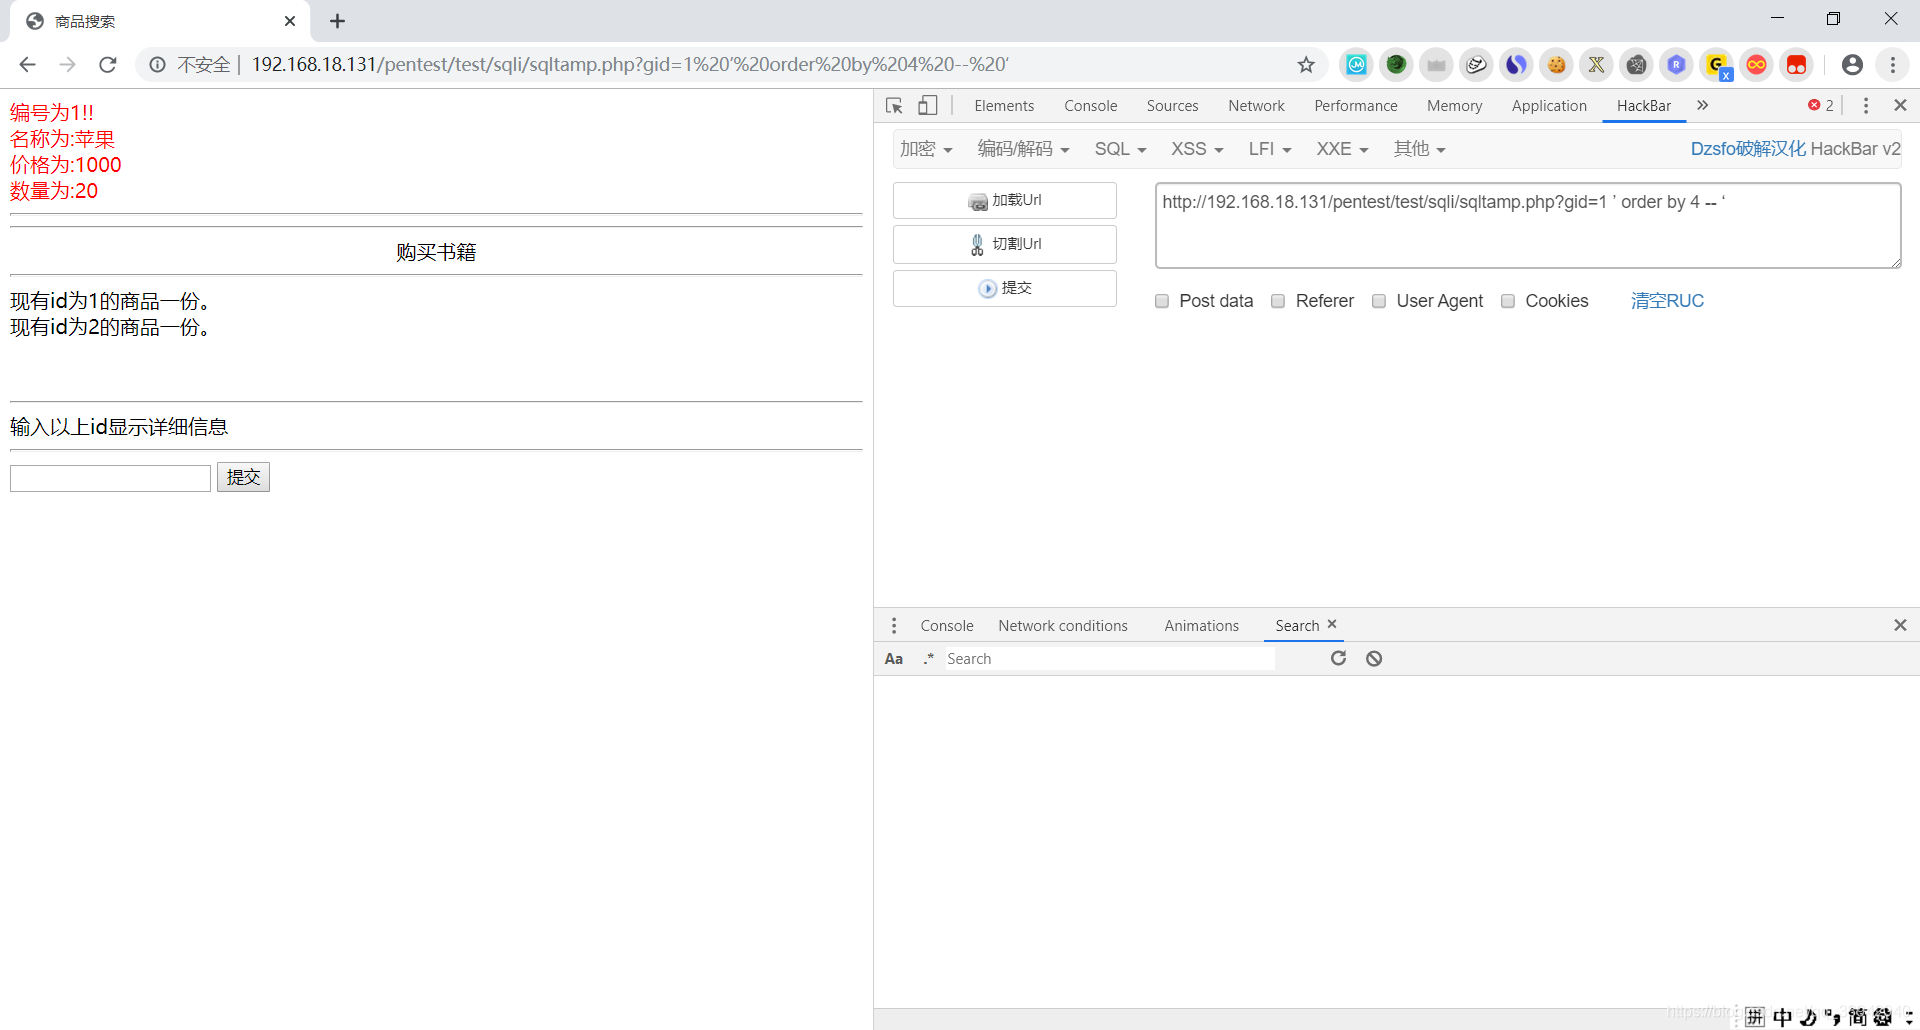Screen dimensions: 1920x1030
Task: Open the XSS dropdown menu
Action: 1197,149
